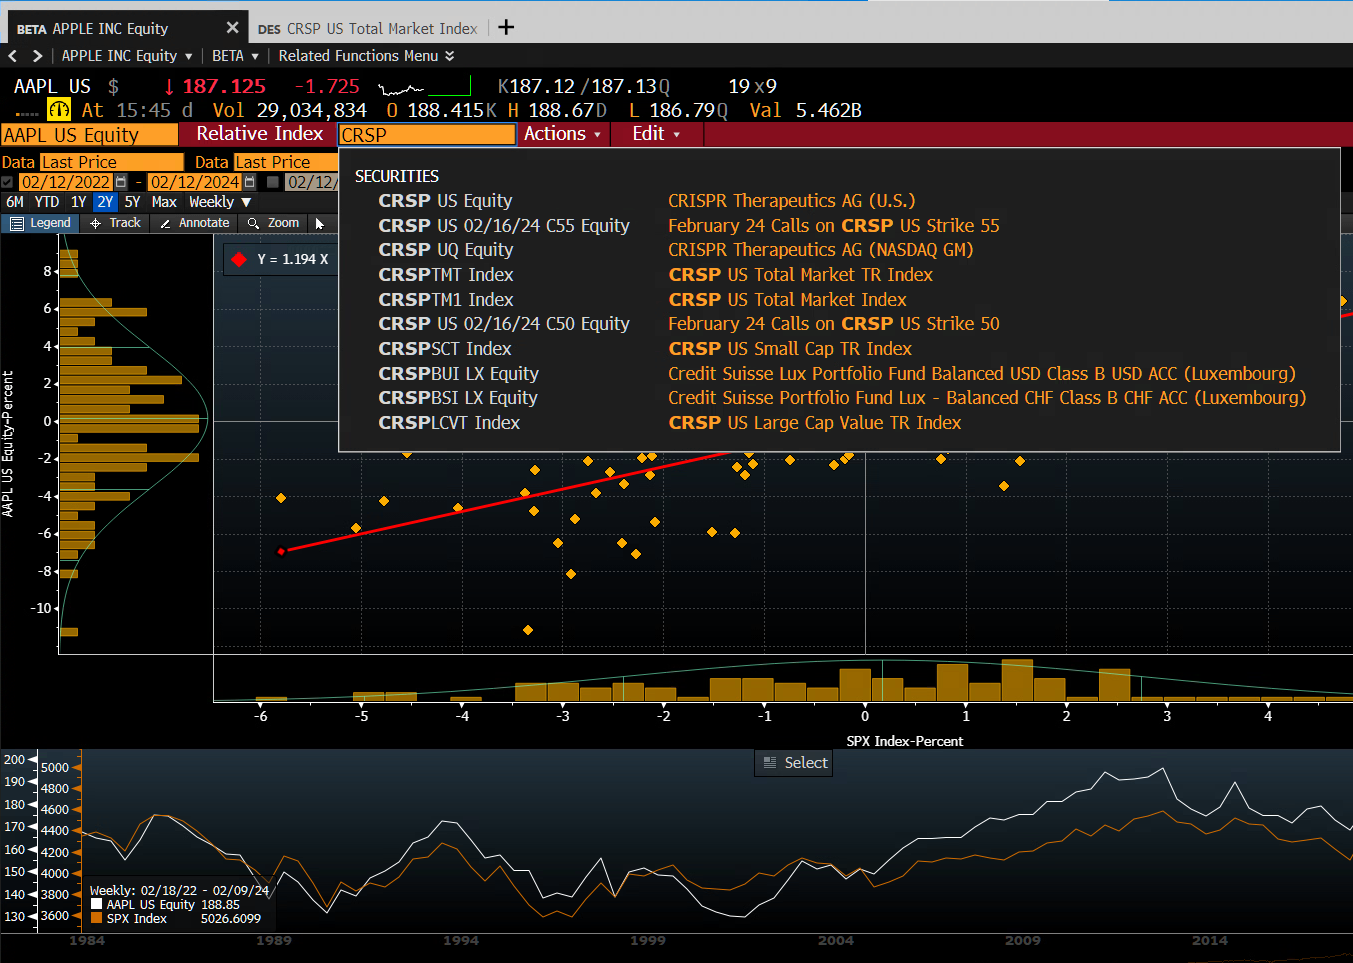
Task: Click the Y = 1.194 X equation label
Action: coord(292,259)
